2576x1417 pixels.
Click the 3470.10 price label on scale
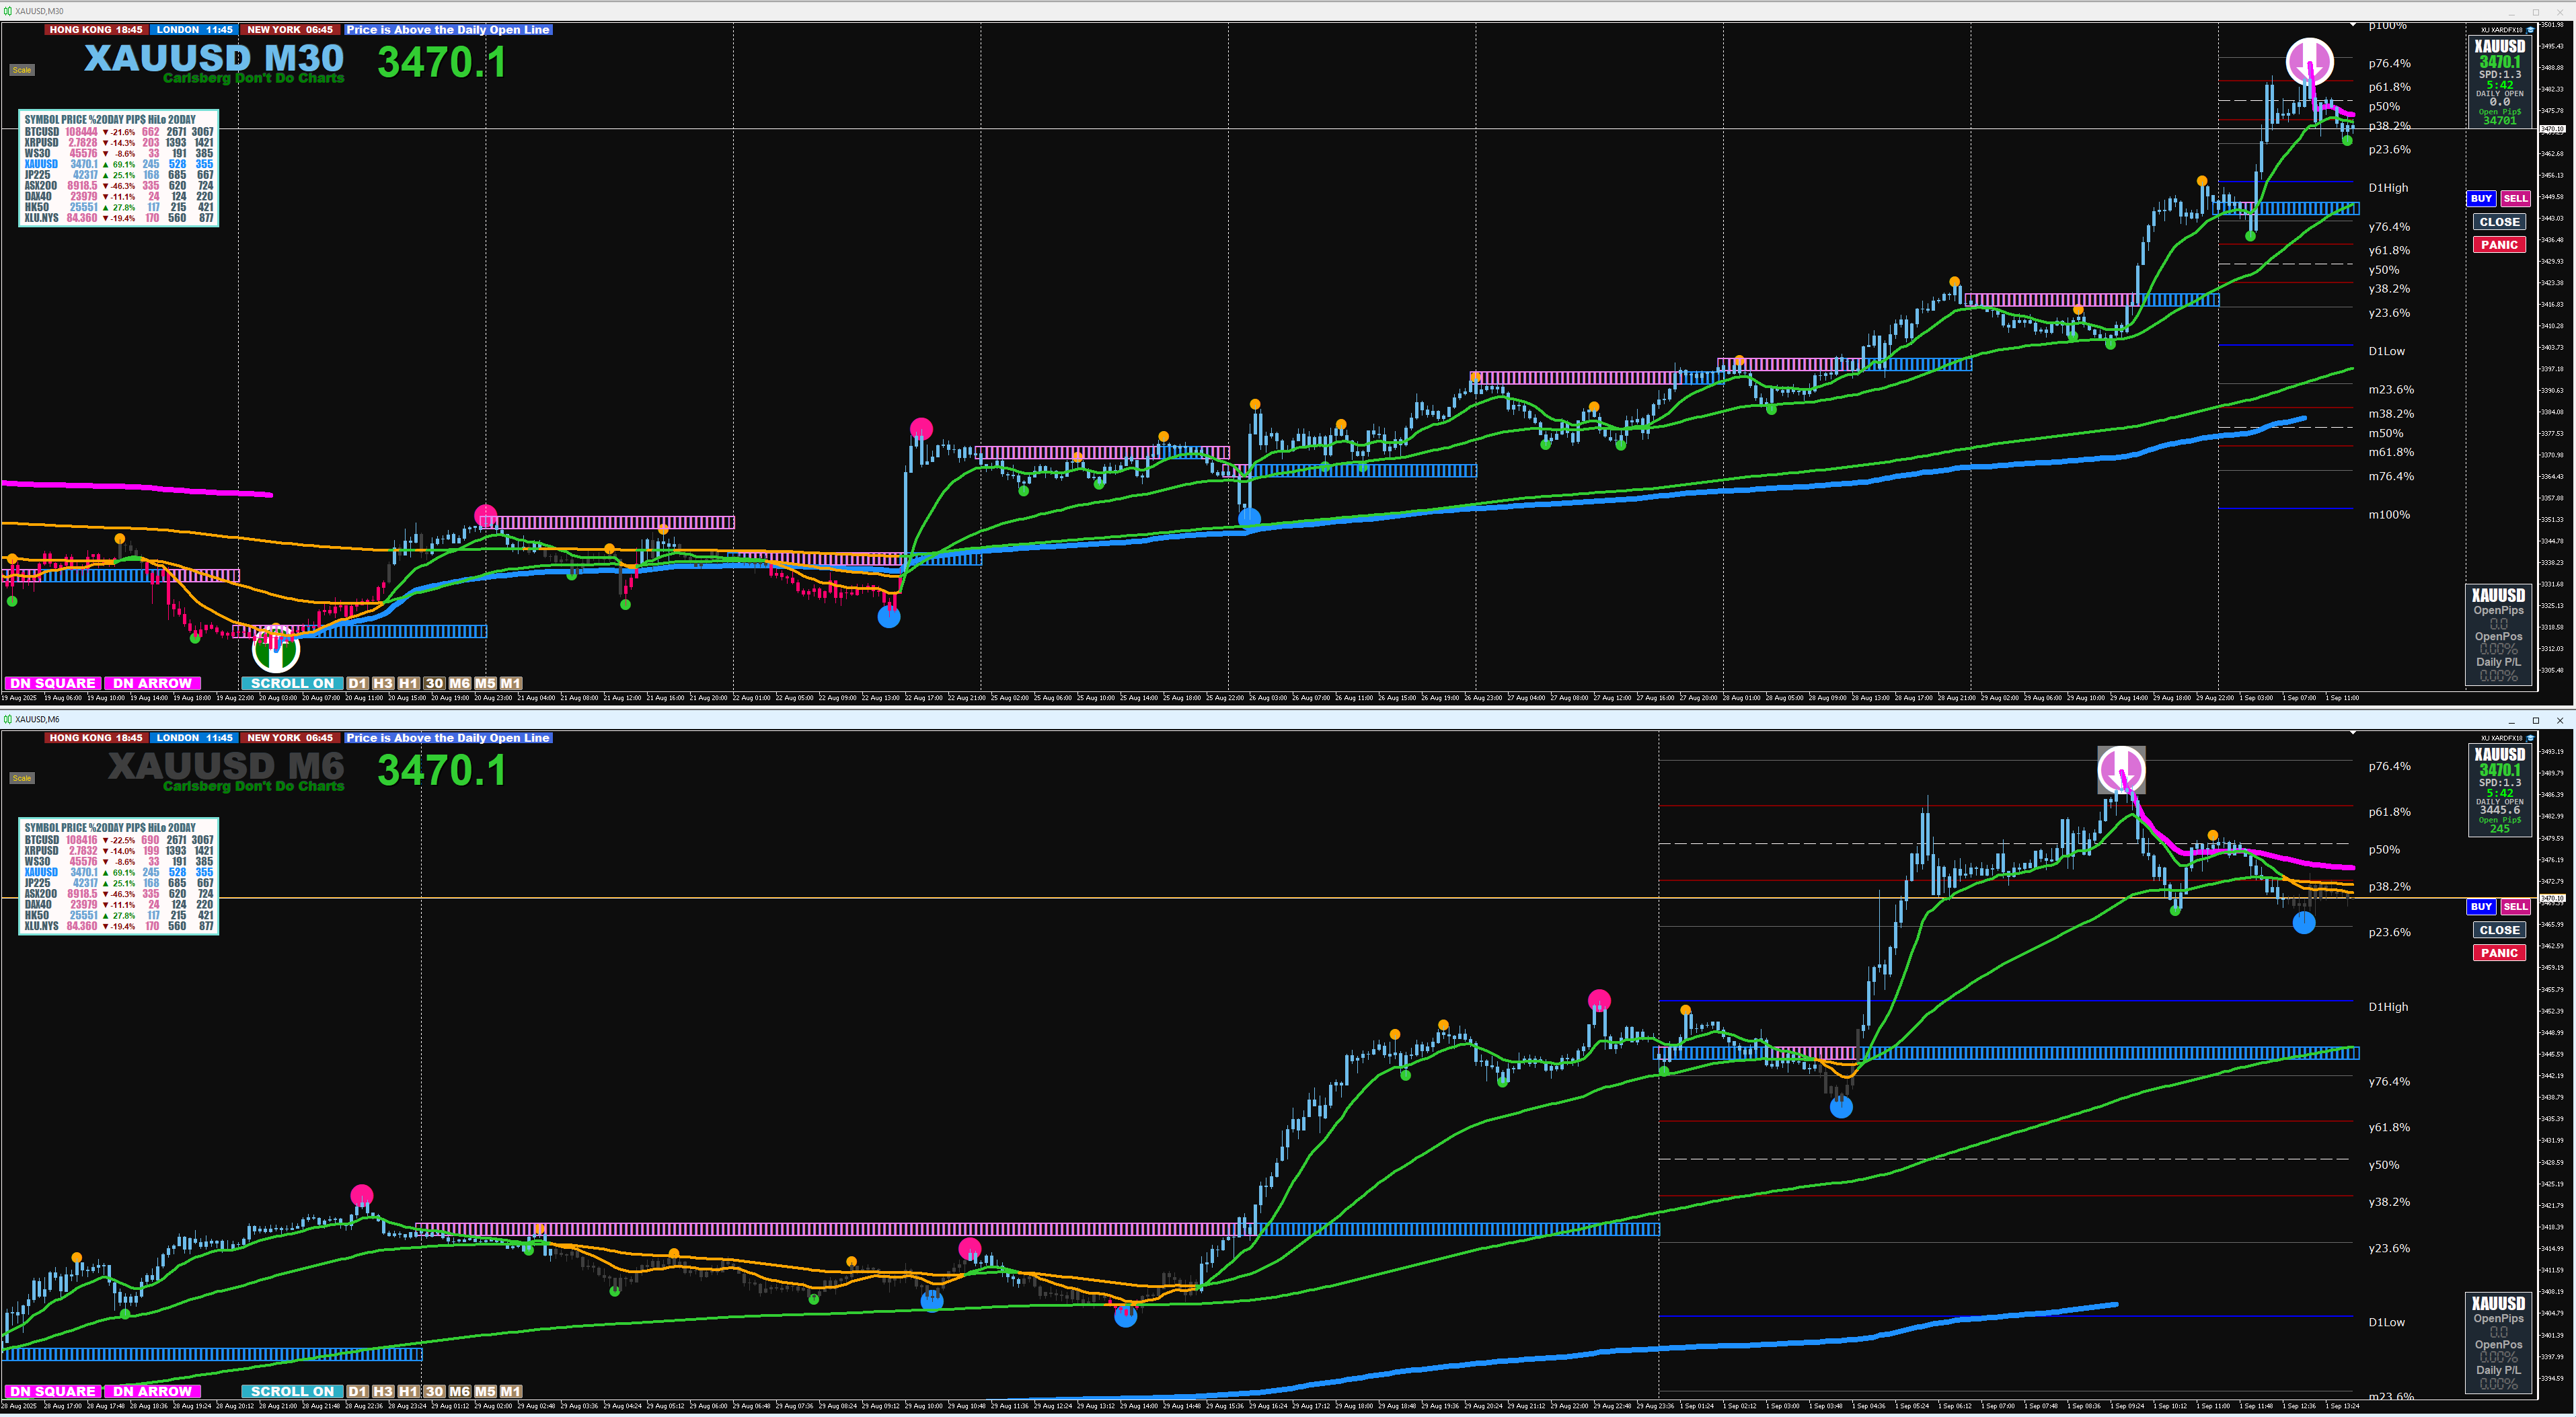pyautogui.click(x=2552, y=129)
